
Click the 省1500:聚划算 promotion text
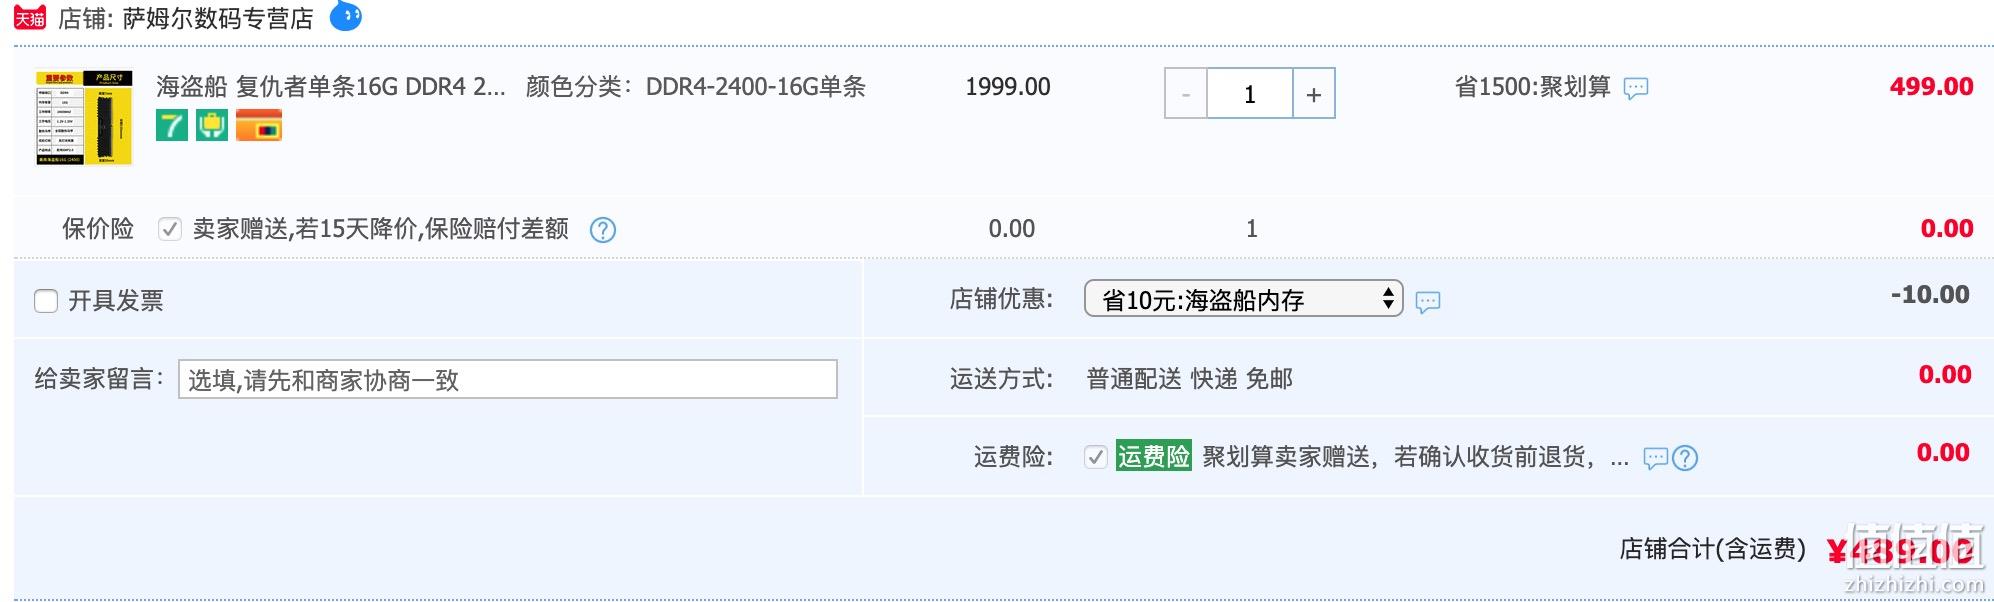point(1533,87)
